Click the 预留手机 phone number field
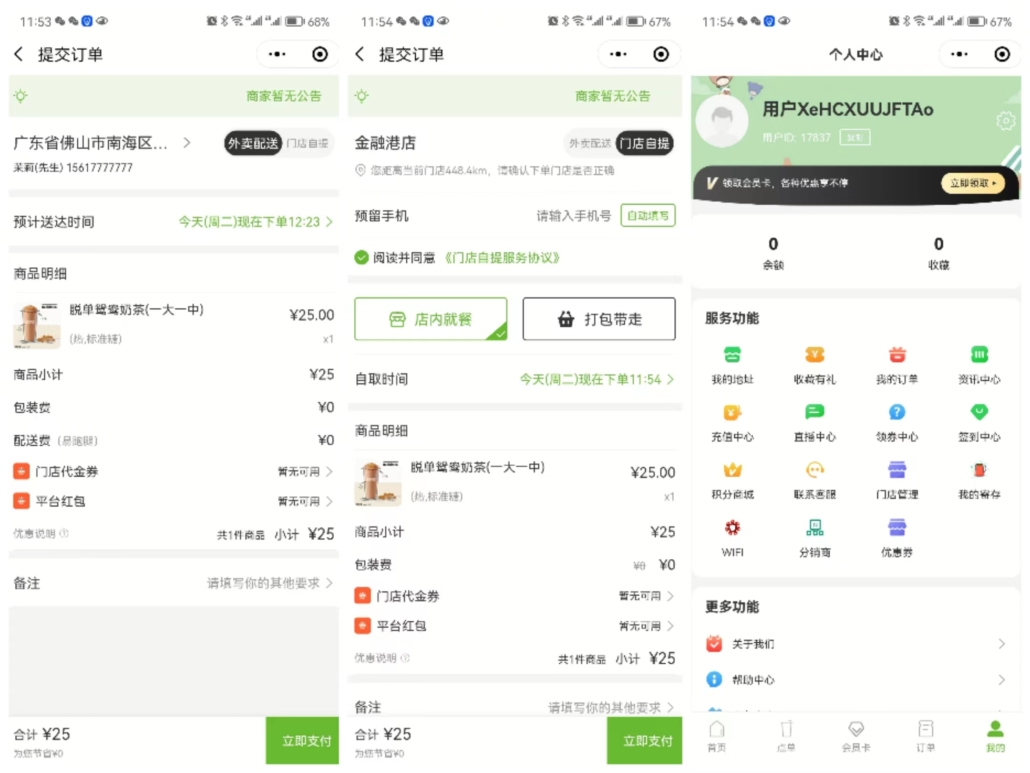Viewport: 1030px width, 773px height. (573, 216)
